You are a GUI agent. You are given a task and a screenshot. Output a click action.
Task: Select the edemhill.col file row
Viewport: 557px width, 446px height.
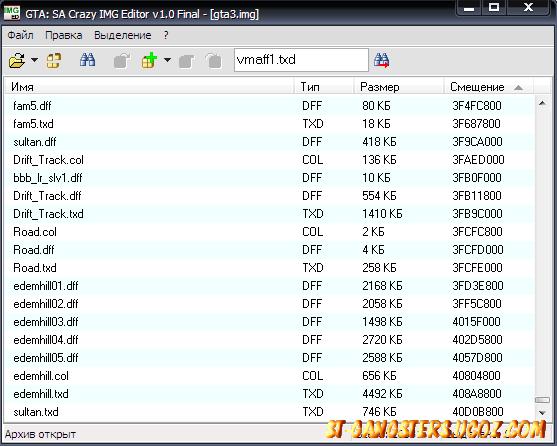coord(269,376)
